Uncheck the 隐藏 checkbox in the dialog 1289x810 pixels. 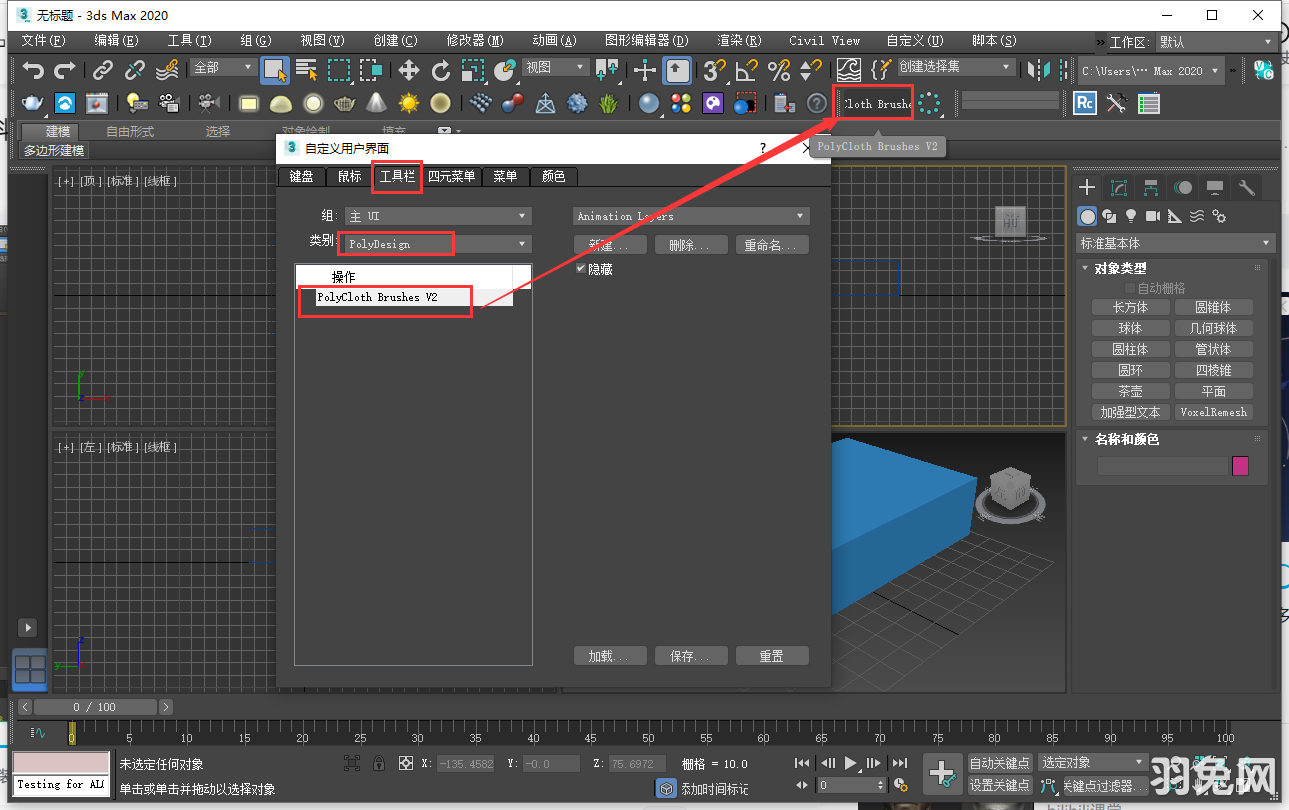tap(581, 268)
